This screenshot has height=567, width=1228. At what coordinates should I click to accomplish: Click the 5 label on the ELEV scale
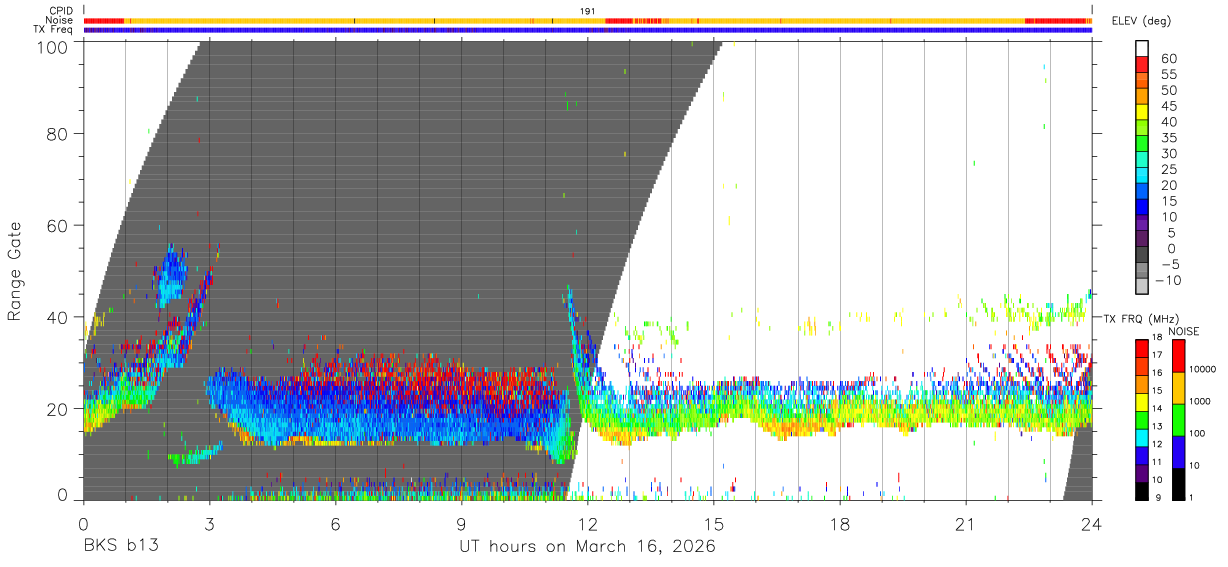click(x=1172, y=233)
